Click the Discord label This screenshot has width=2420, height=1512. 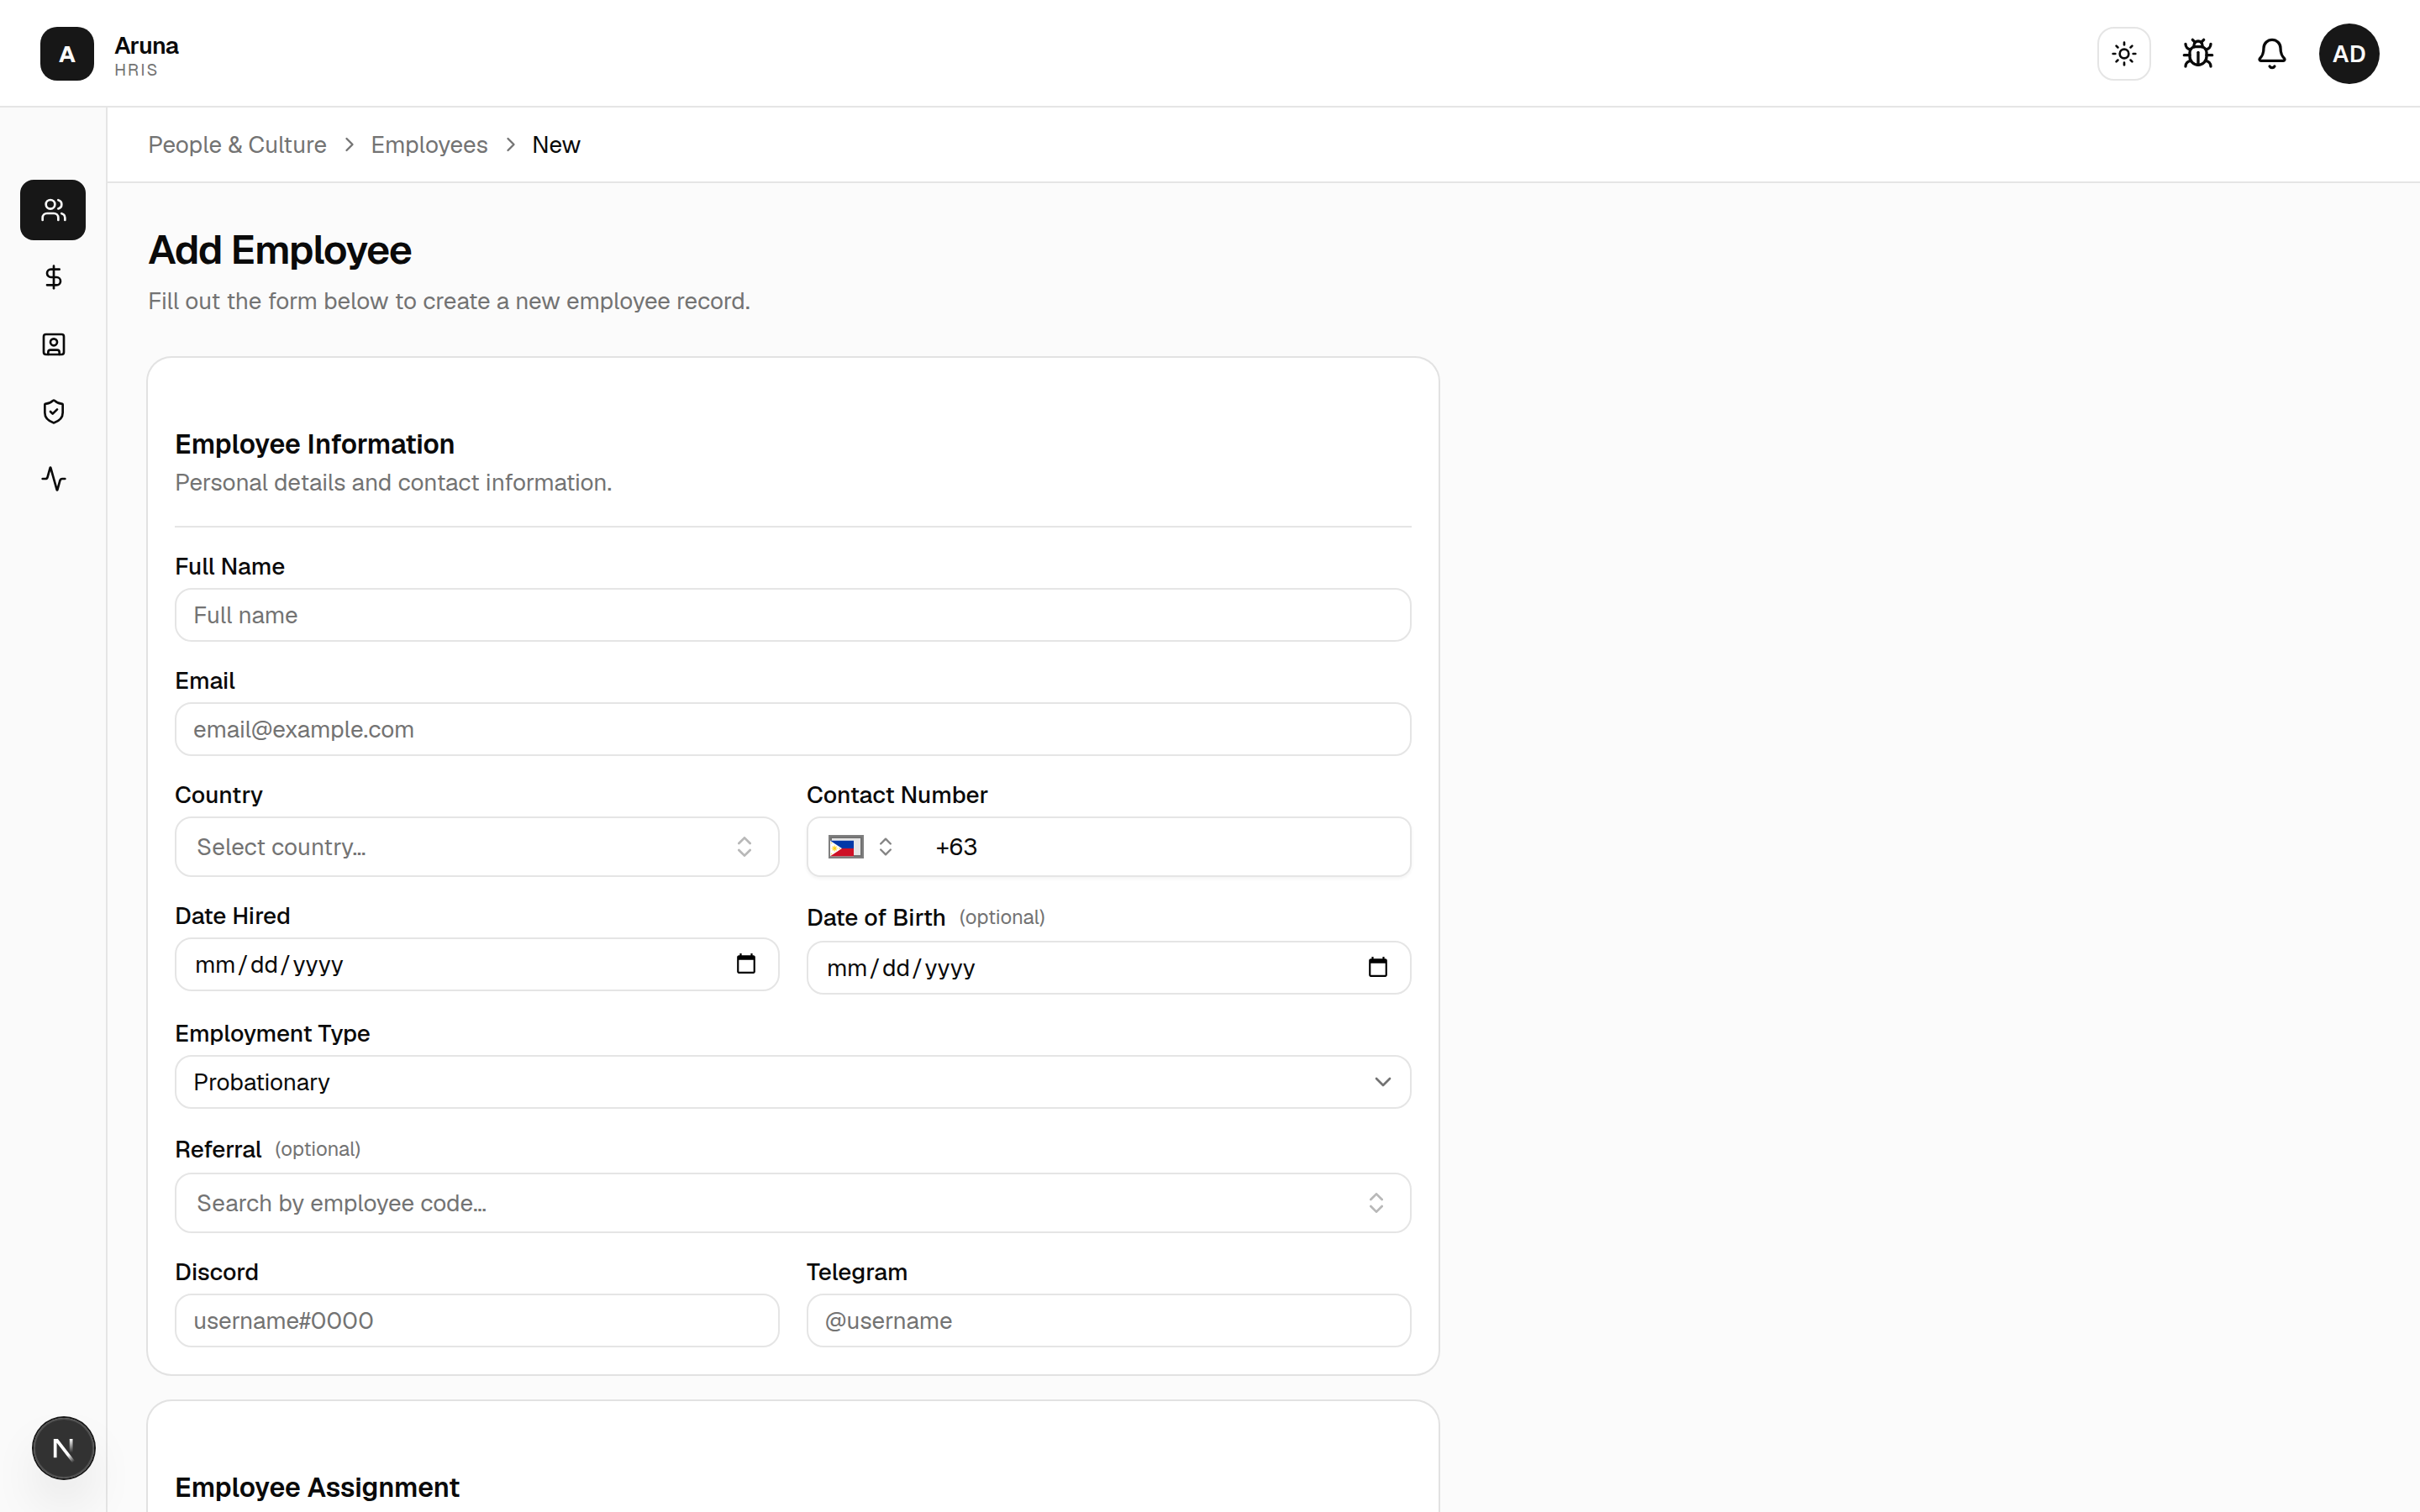(x=217, y=1272)
